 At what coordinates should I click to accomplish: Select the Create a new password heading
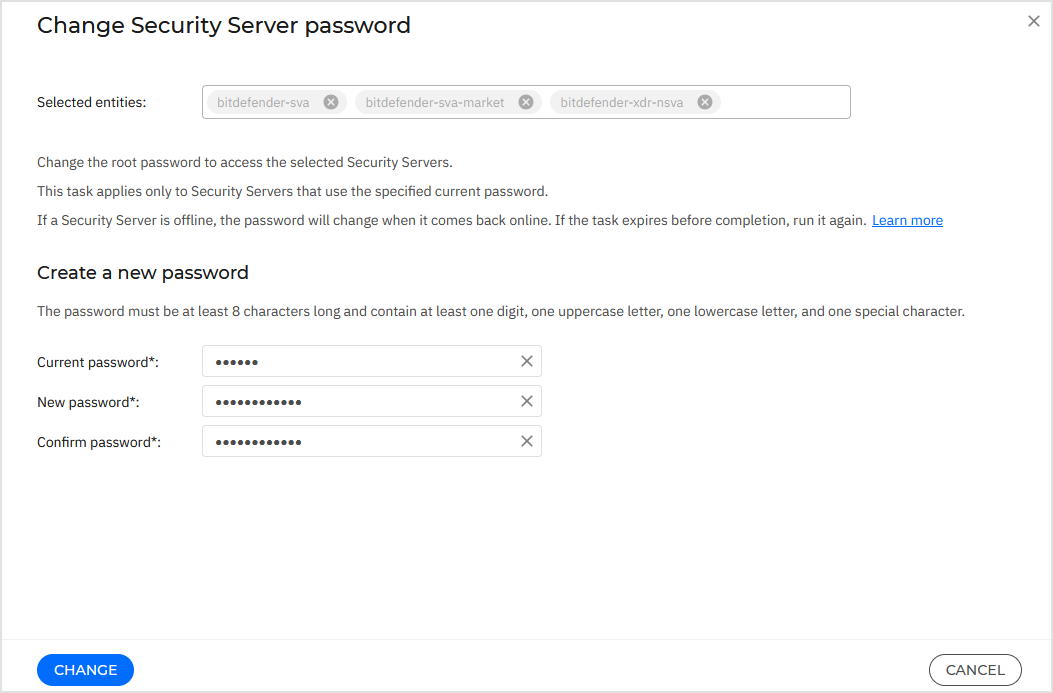(x=143, y=271)
